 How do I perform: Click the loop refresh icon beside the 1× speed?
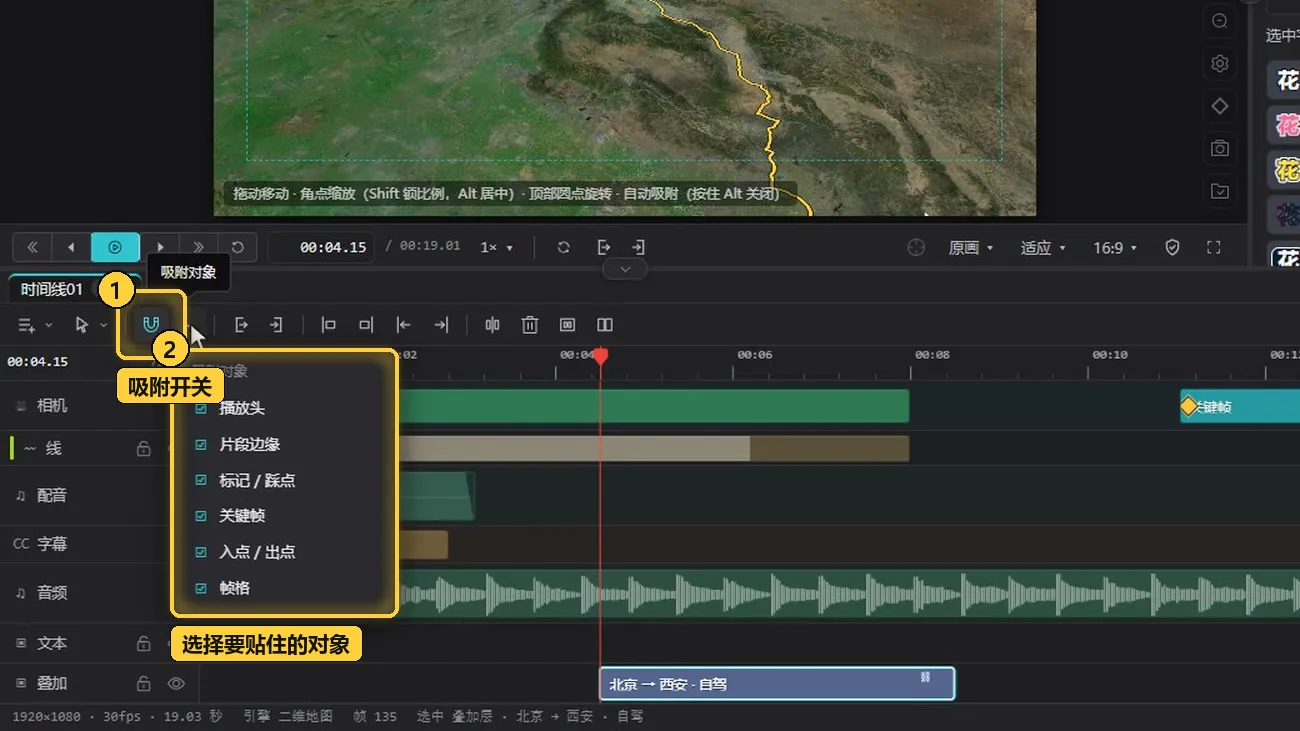point(564,247)
